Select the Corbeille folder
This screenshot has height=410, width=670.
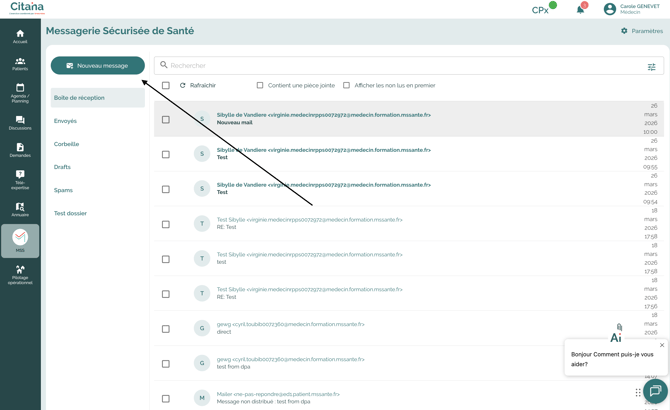pyautogui.click(x=66, y=144)
